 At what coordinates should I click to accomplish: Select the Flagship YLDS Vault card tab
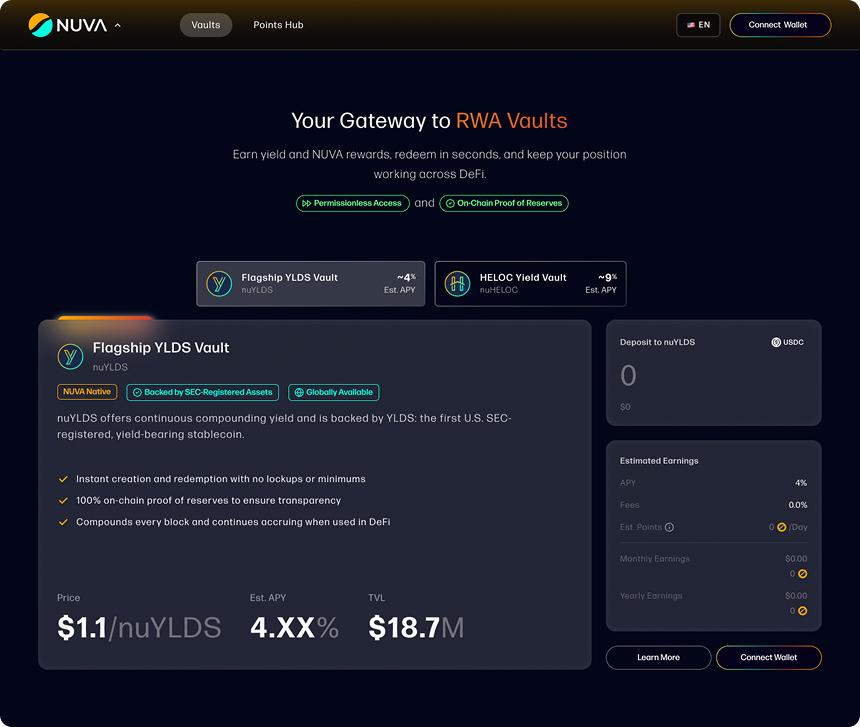point(310,283)
